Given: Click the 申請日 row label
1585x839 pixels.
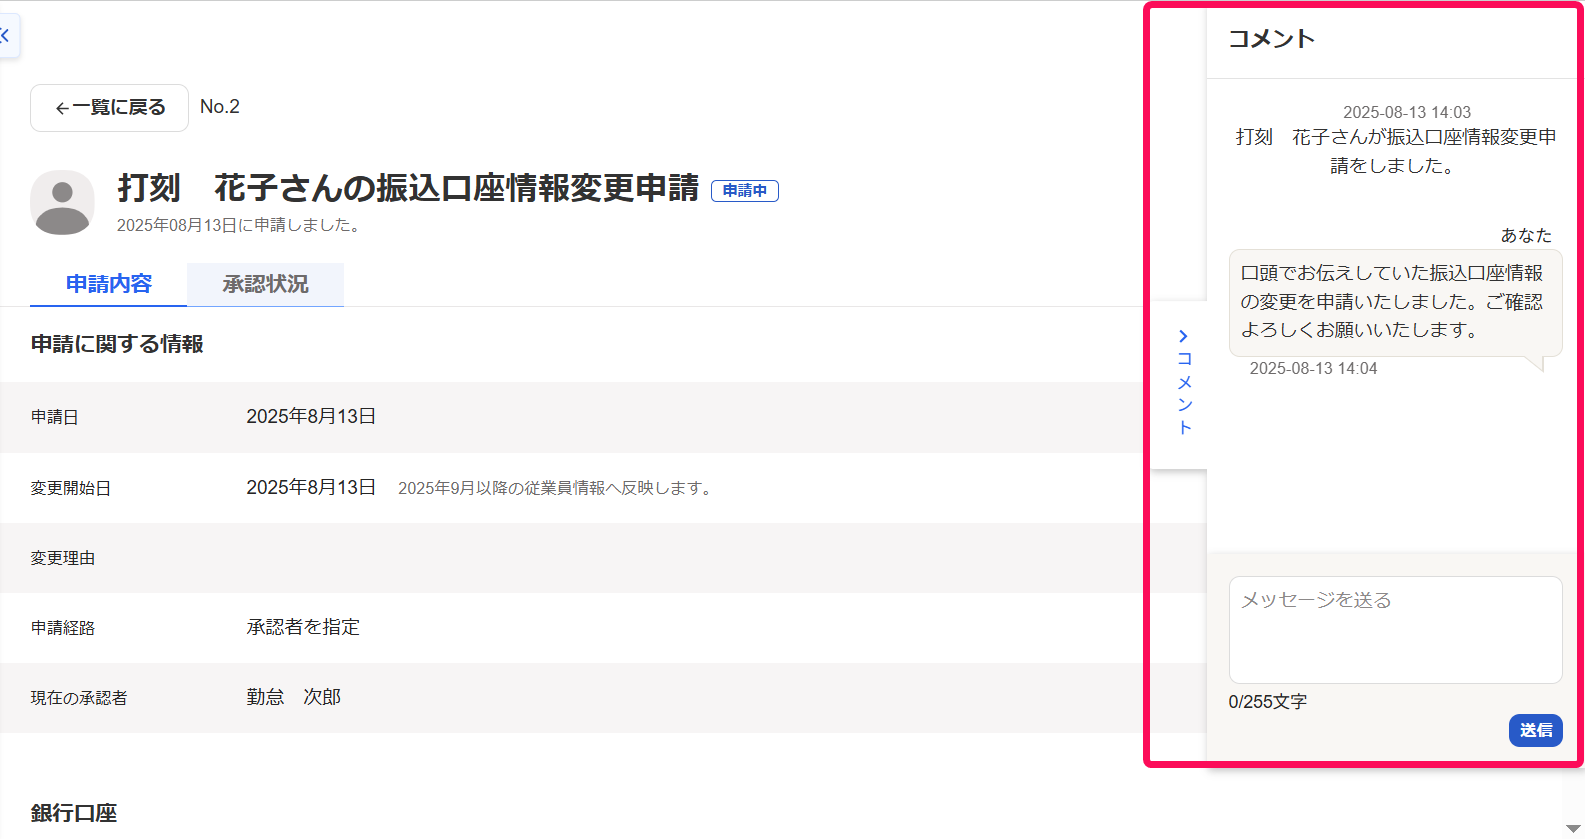Looking at the screenshot, I should (54, 417).
